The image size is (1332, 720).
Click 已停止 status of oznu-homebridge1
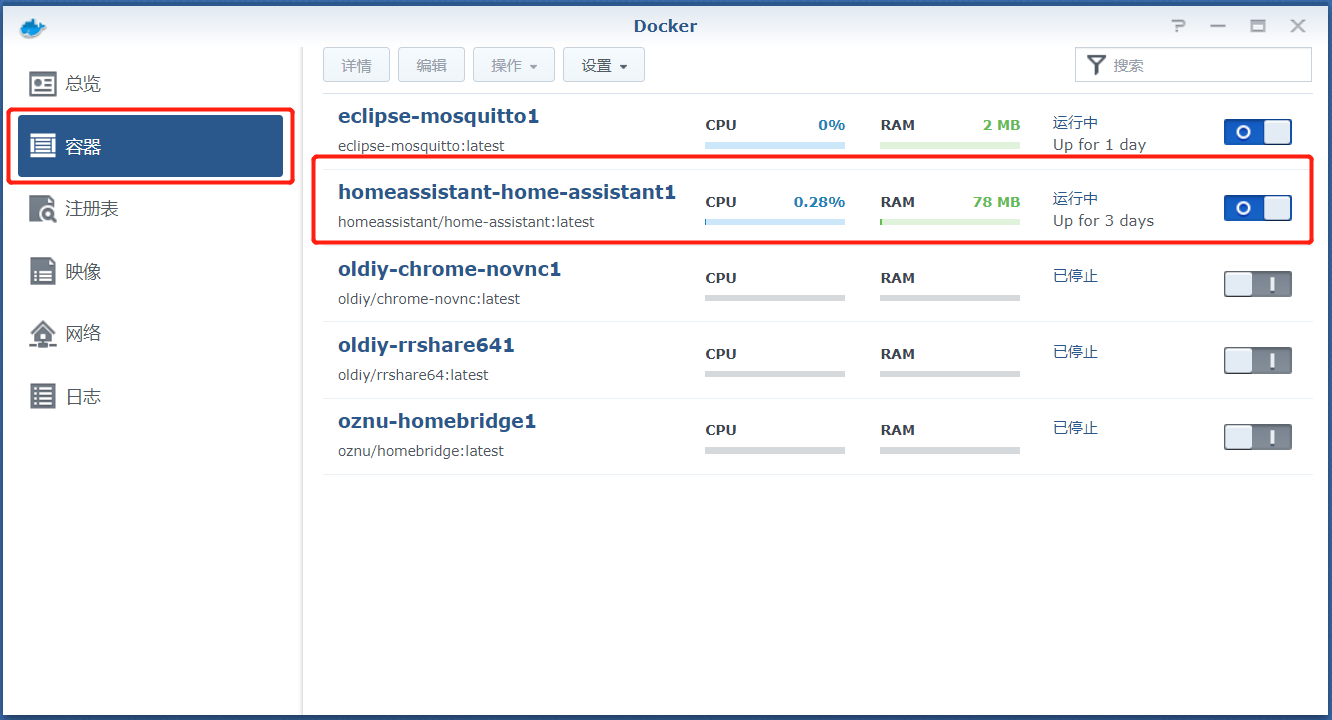pos(1075,428)
